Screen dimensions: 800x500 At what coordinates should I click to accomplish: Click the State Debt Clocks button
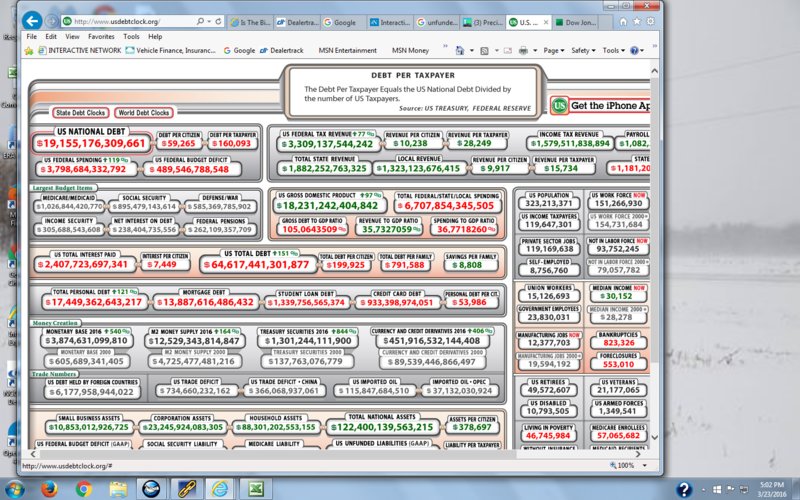click(80, 113)
